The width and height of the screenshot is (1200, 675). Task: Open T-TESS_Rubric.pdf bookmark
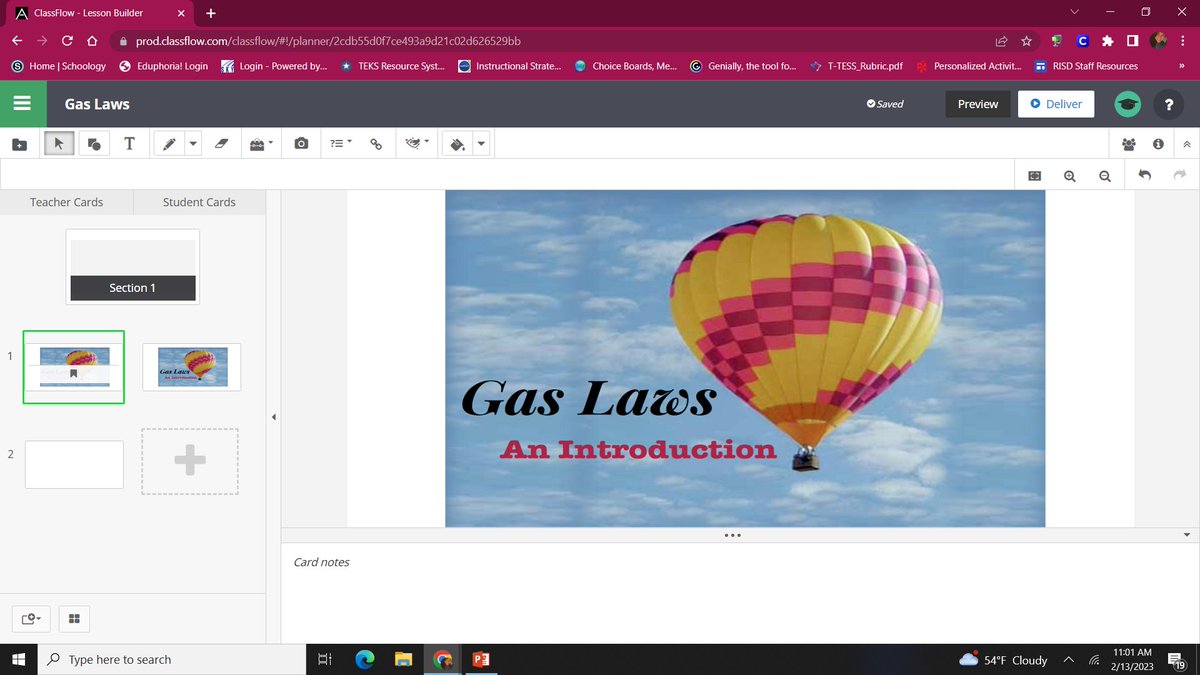coord(856,66)
